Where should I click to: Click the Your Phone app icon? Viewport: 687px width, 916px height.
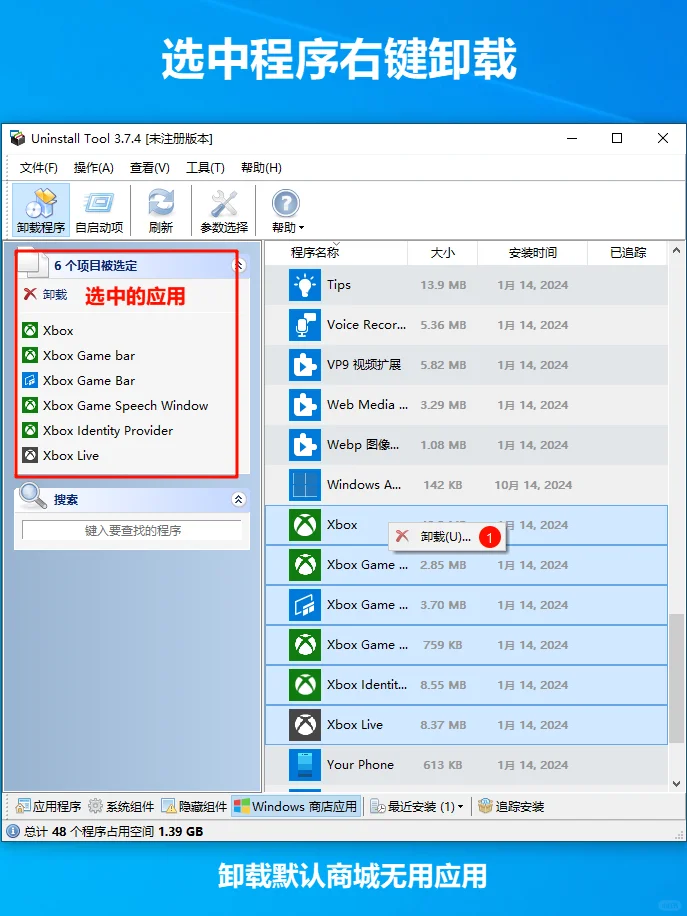(305, 765)
